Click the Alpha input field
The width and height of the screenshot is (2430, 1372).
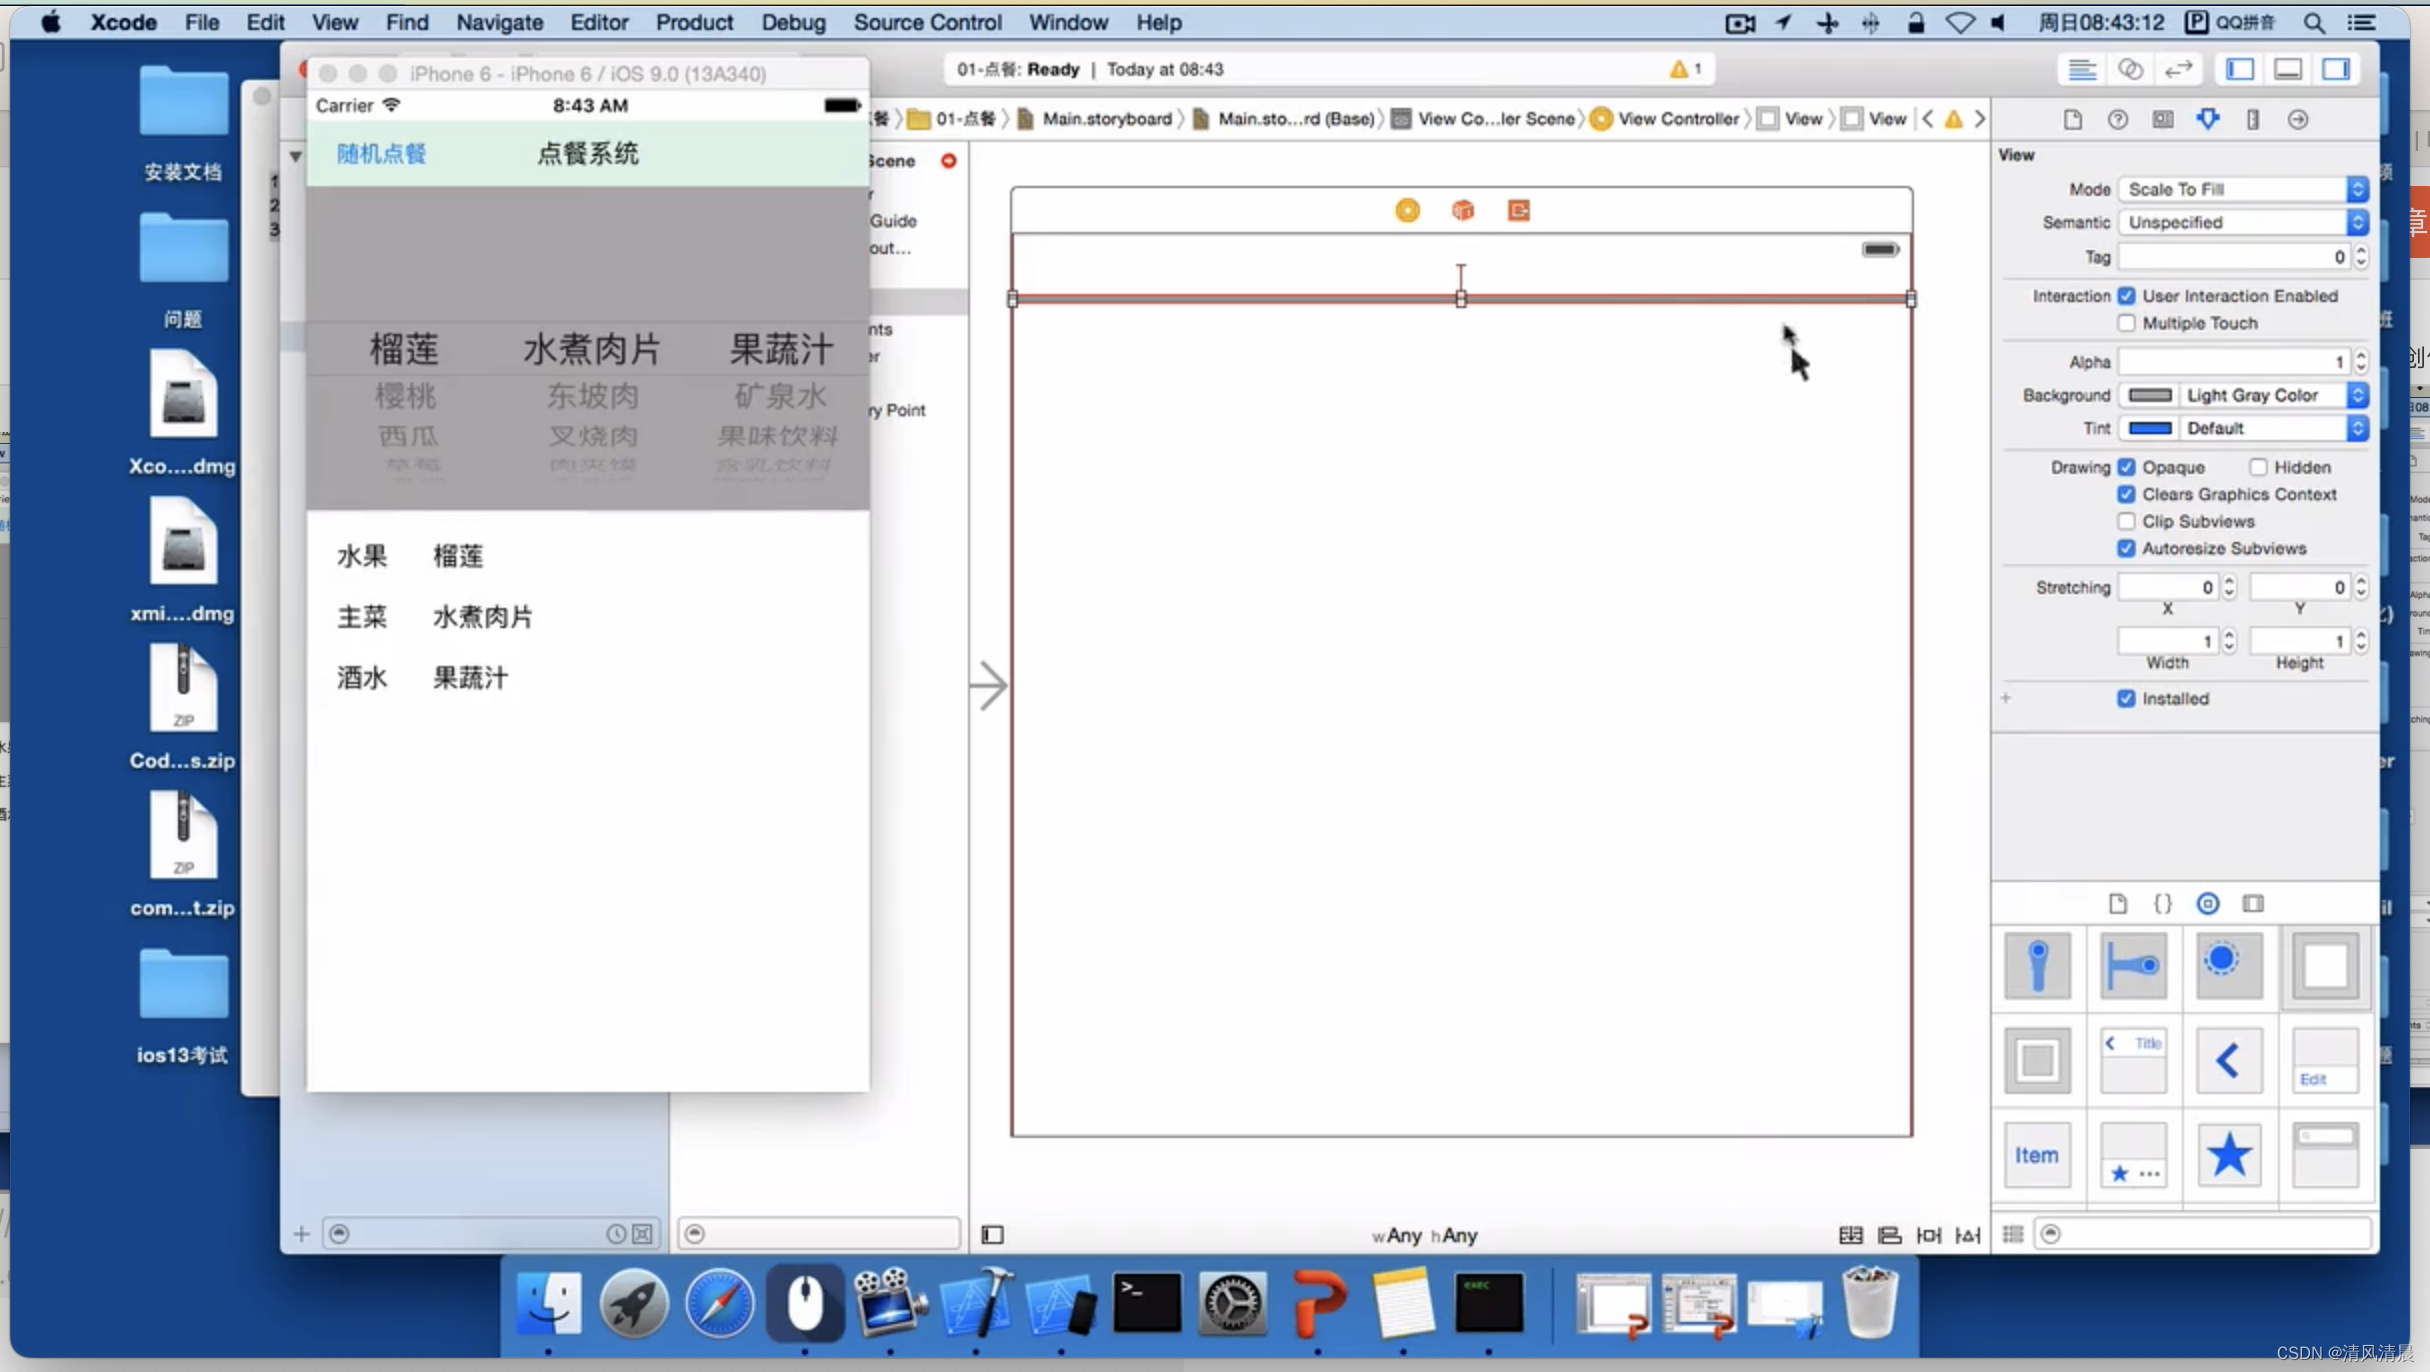2235,361
